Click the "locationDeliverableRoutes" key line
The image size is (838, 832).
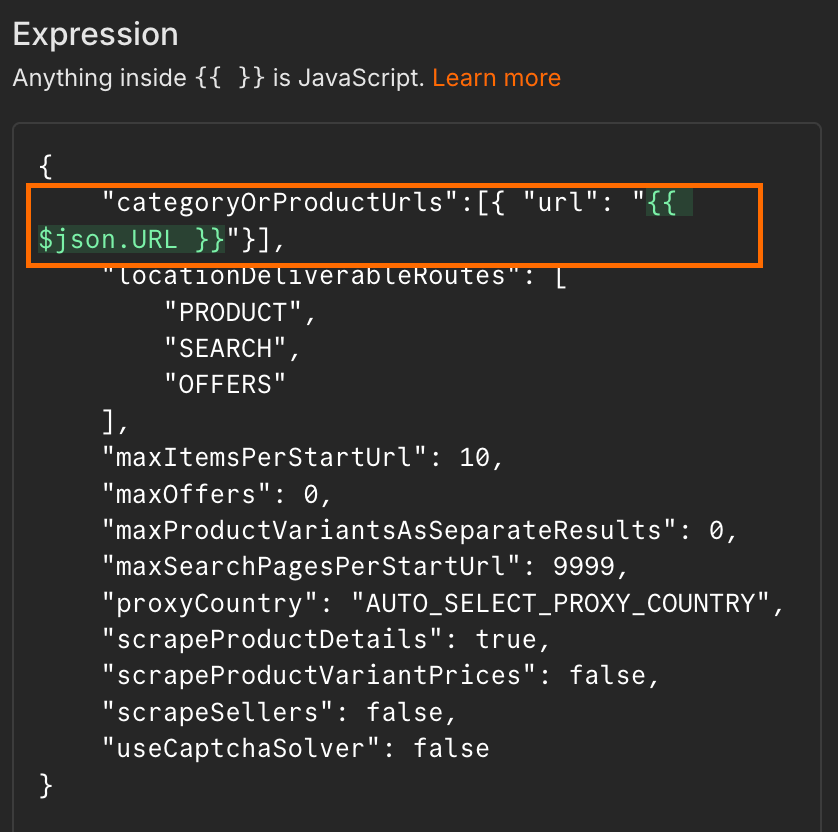click(334, 278)
